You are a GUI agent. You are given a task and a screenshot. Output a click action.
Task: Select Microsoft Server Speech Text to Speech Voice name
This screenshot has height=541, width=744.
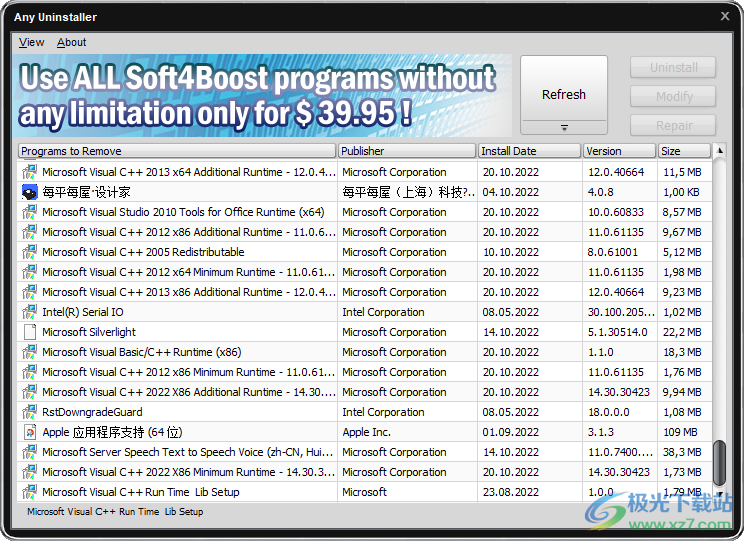pyautogui.click(x=187, y=452)
